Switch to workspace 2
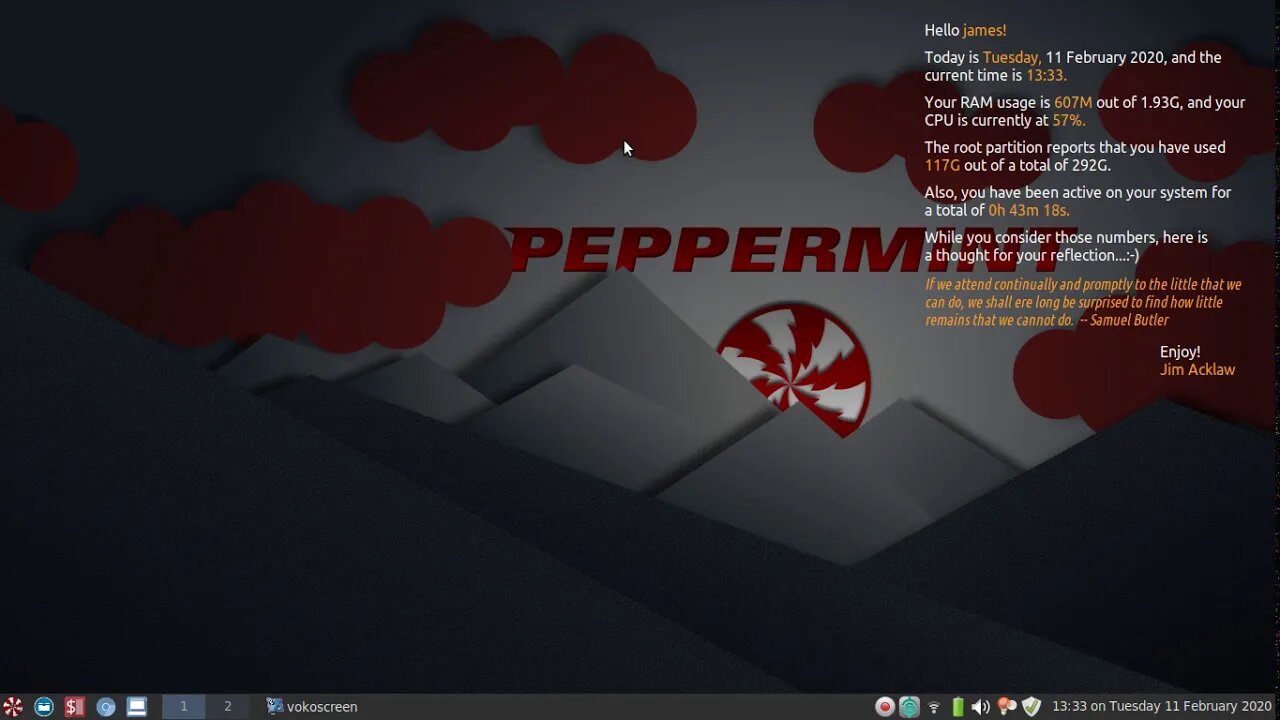Viewport: 1280px width, 720px height. [228, 707]
